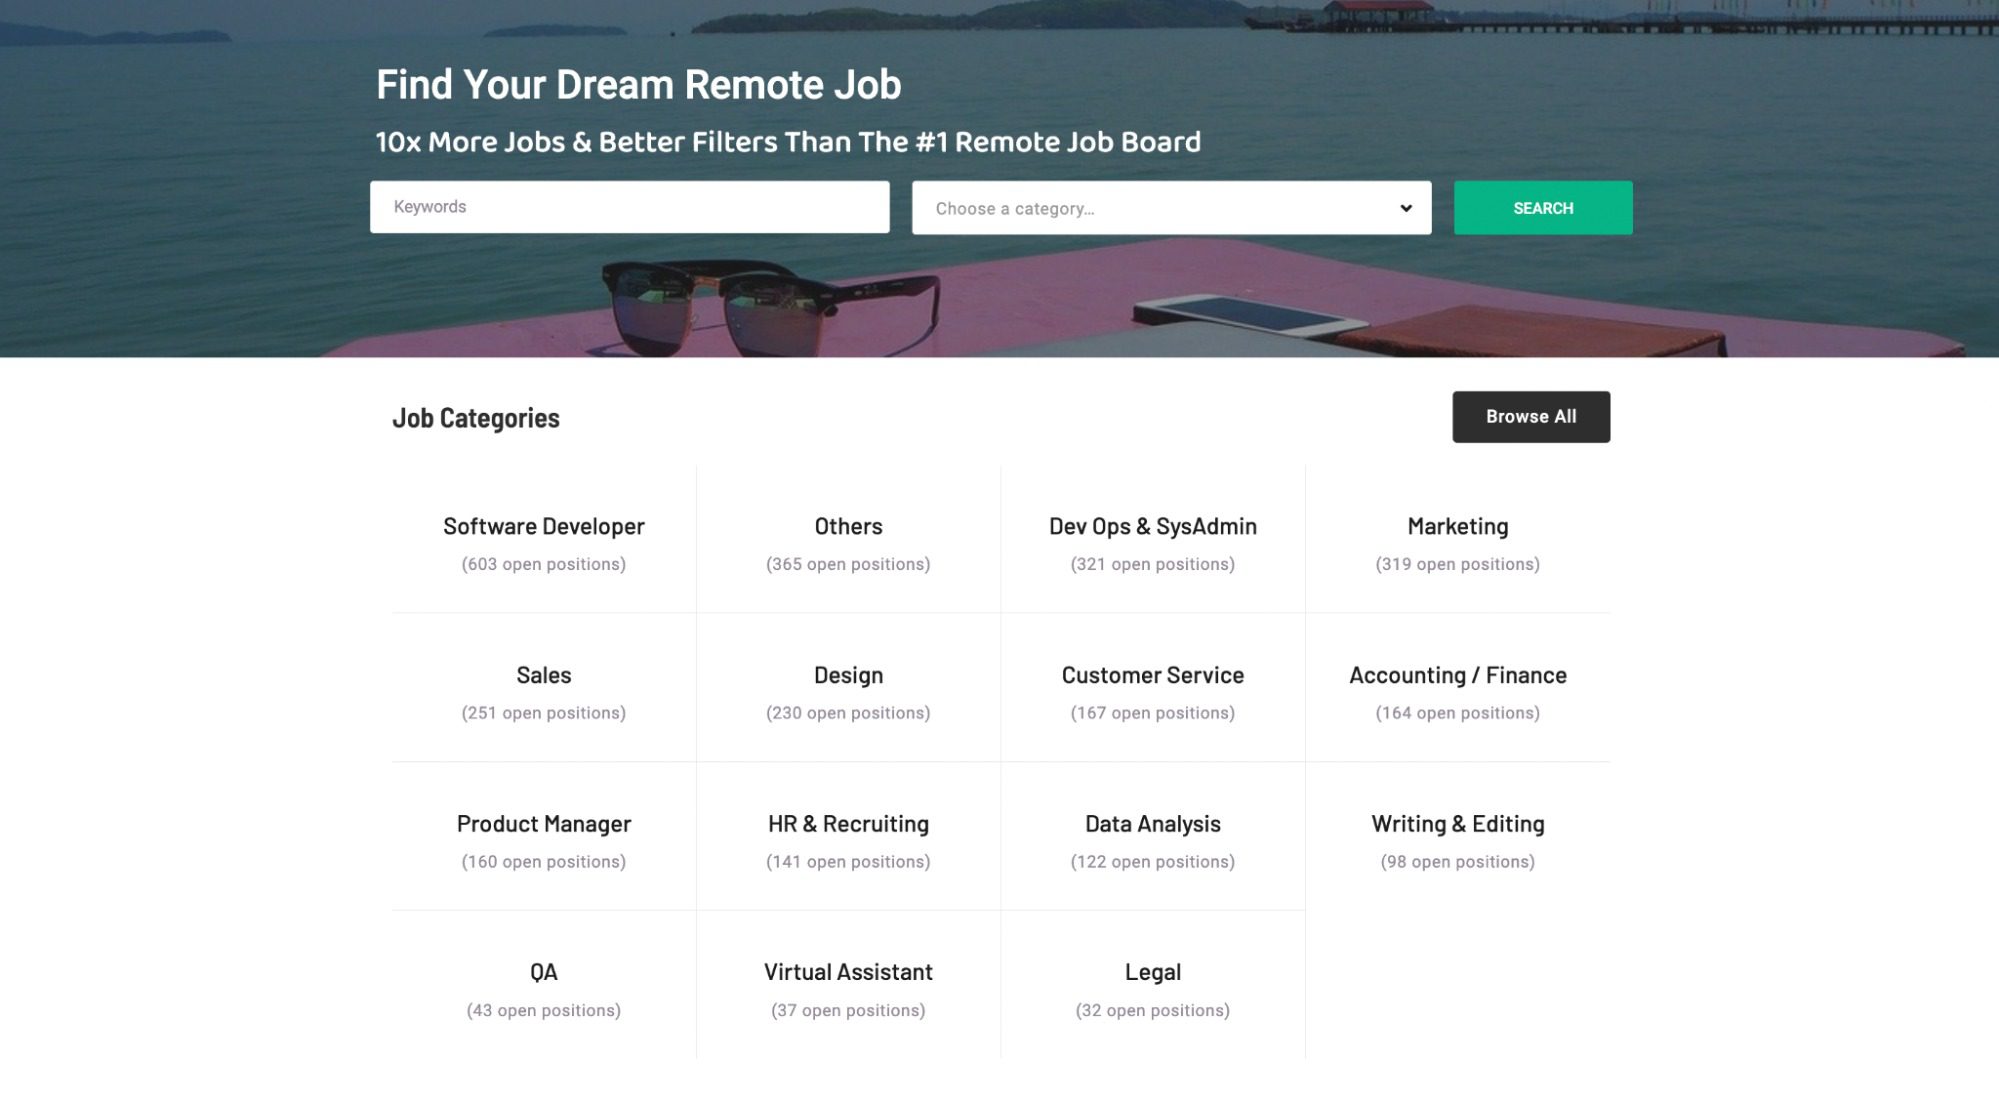Click the dropdown chevron arrow

coord(1405,207)
